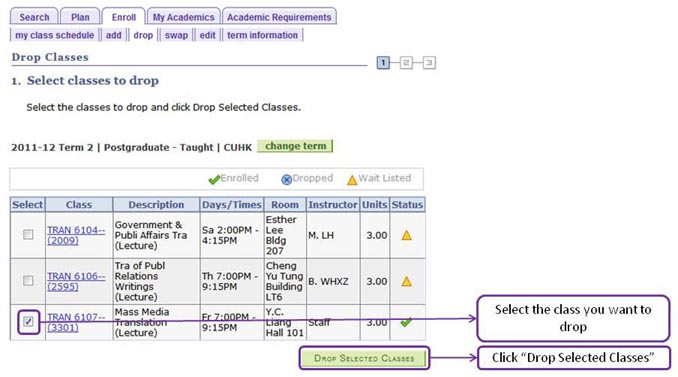The width and height of the screenshot is (678, 377).
Task: Click step 3 progress indicator
Action: pyautogui.click(x=429, y=63)
